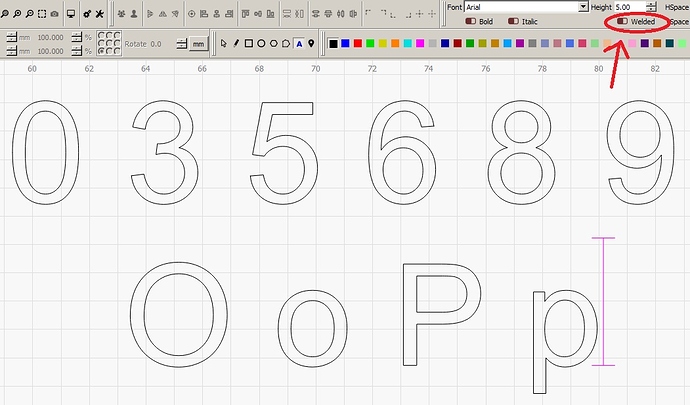Viewport: 690px width, 405px height.
Task: Click the lower 100.000 percent field
Action: coord(51,51)
